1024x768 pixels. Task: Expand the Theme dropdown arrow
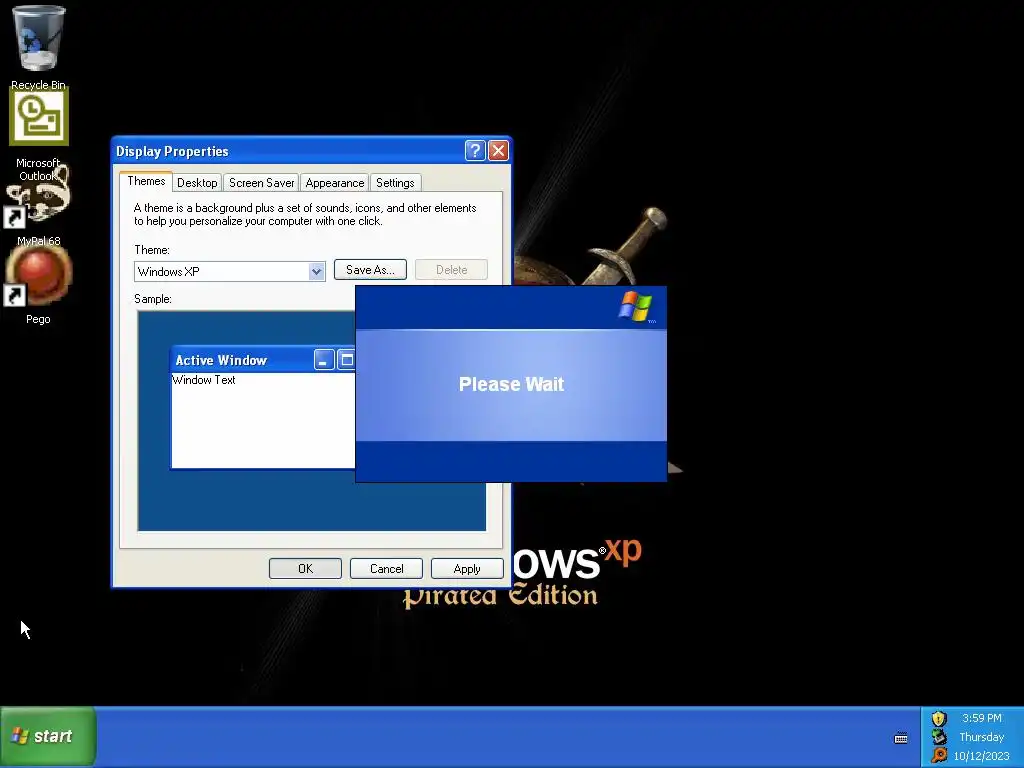316,272
